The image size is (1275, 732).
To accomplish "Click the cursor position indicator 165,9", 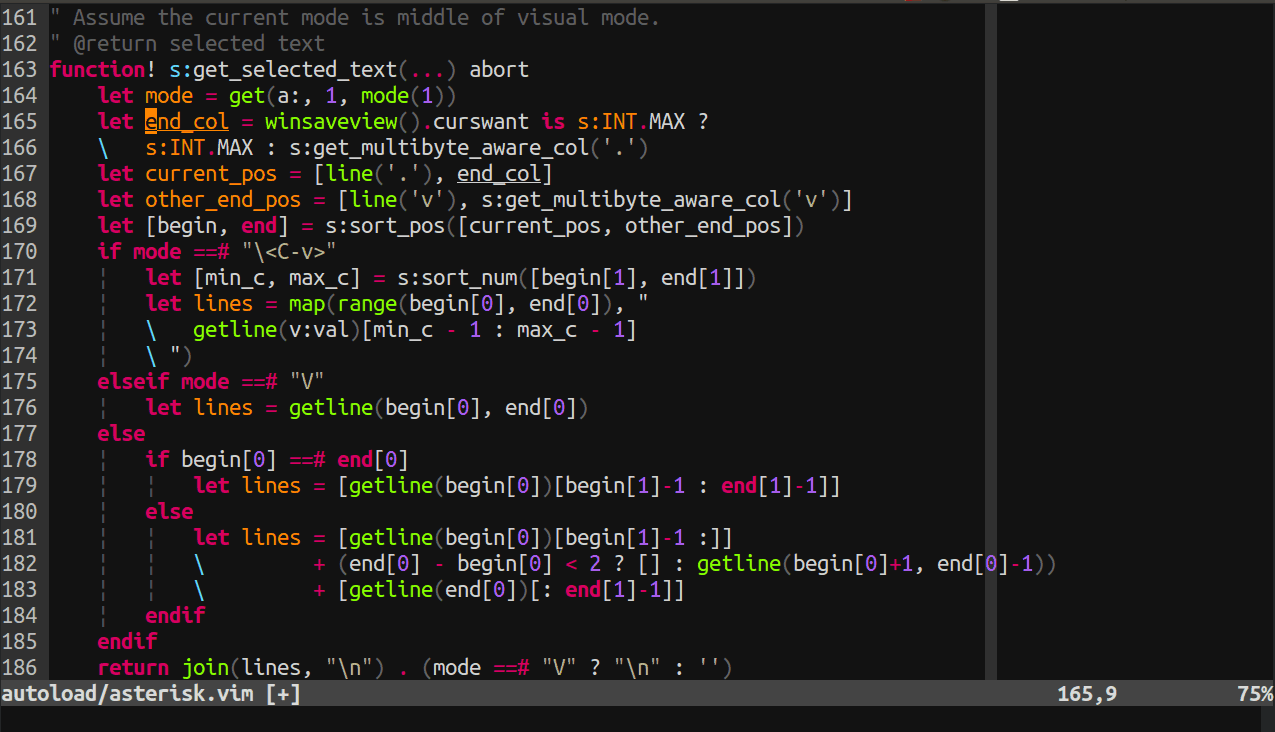I will click(1086, 693).
